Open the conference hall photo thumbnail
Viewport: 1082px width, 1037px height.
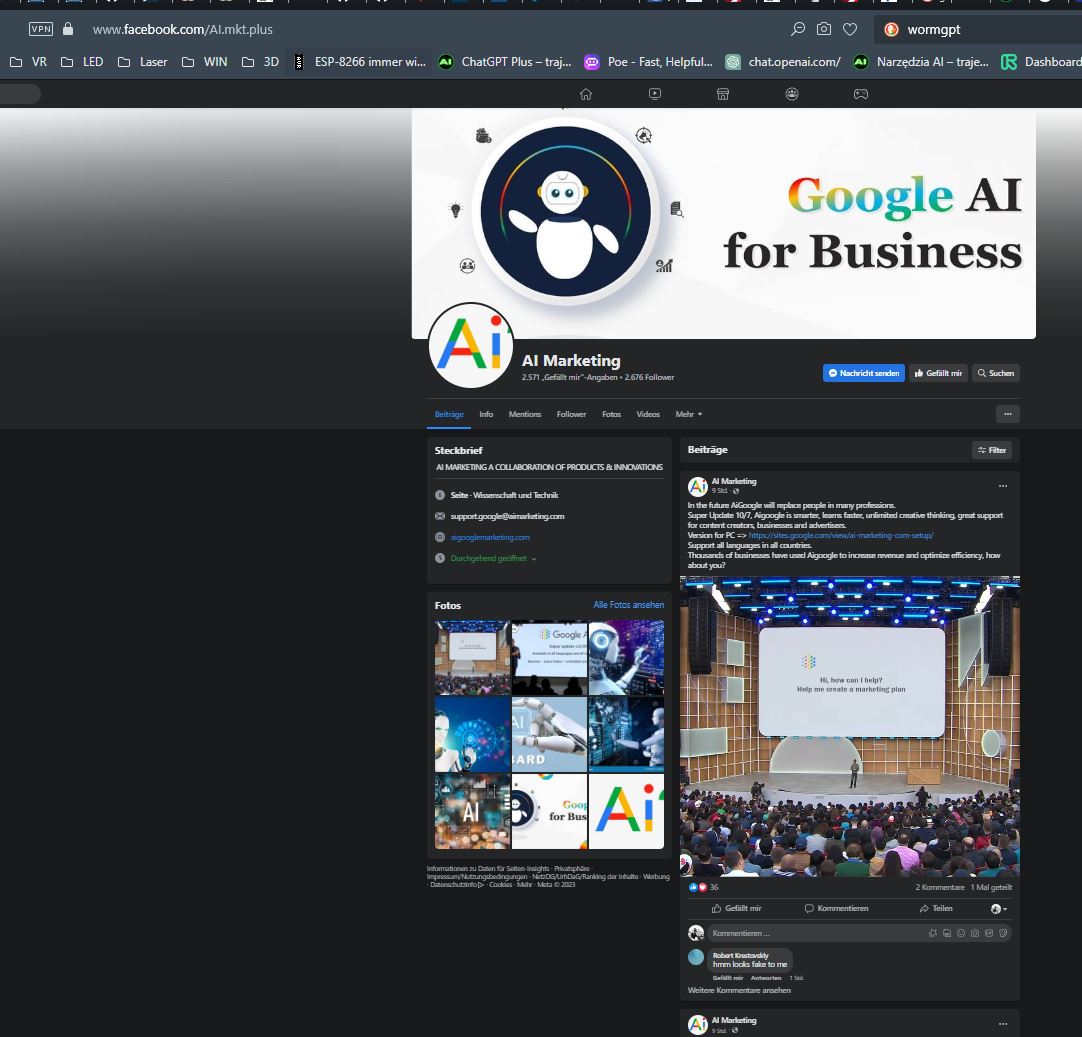(473, 658)
